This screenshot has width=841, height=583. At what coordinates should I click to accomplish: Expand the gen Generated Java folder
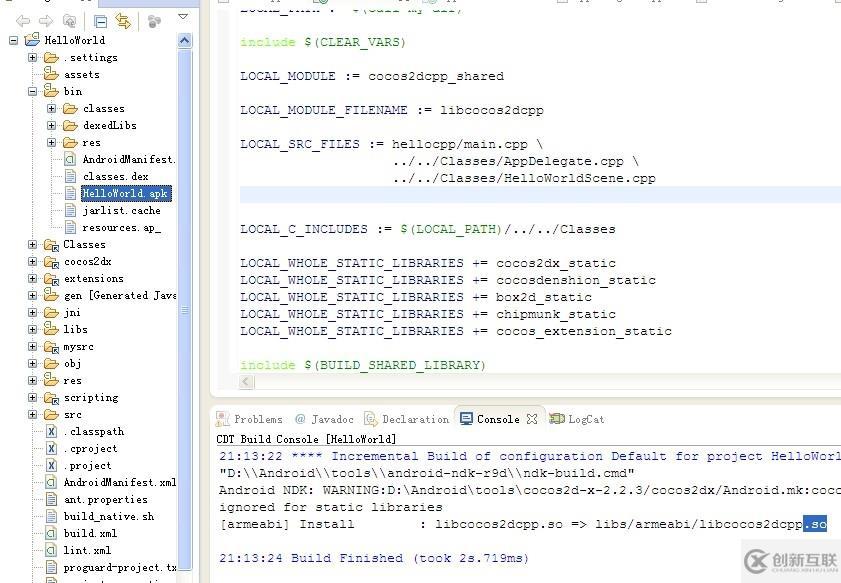(x=33, y=296)
